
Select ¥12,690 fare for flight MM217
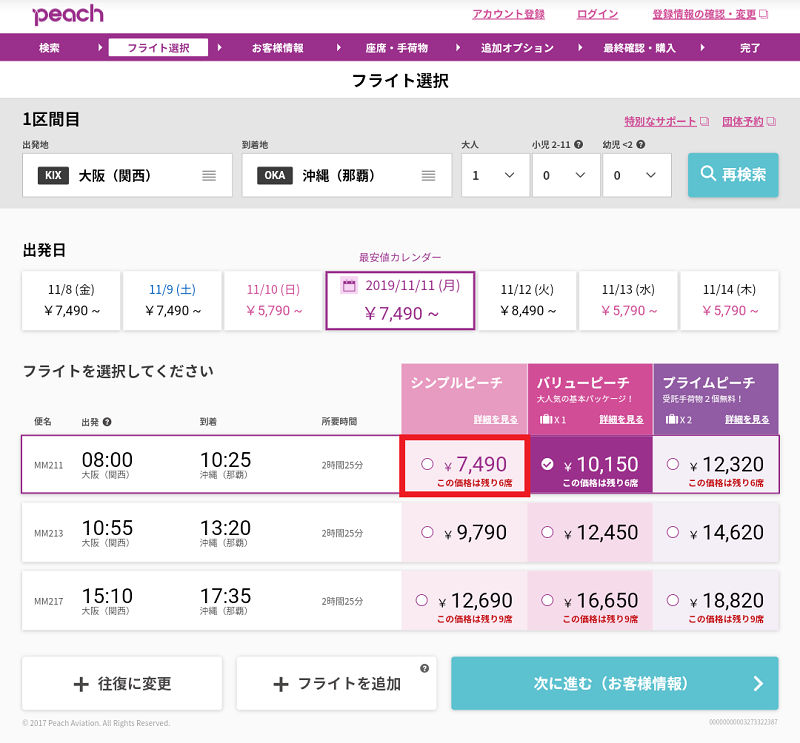click(x=421, y=600)
